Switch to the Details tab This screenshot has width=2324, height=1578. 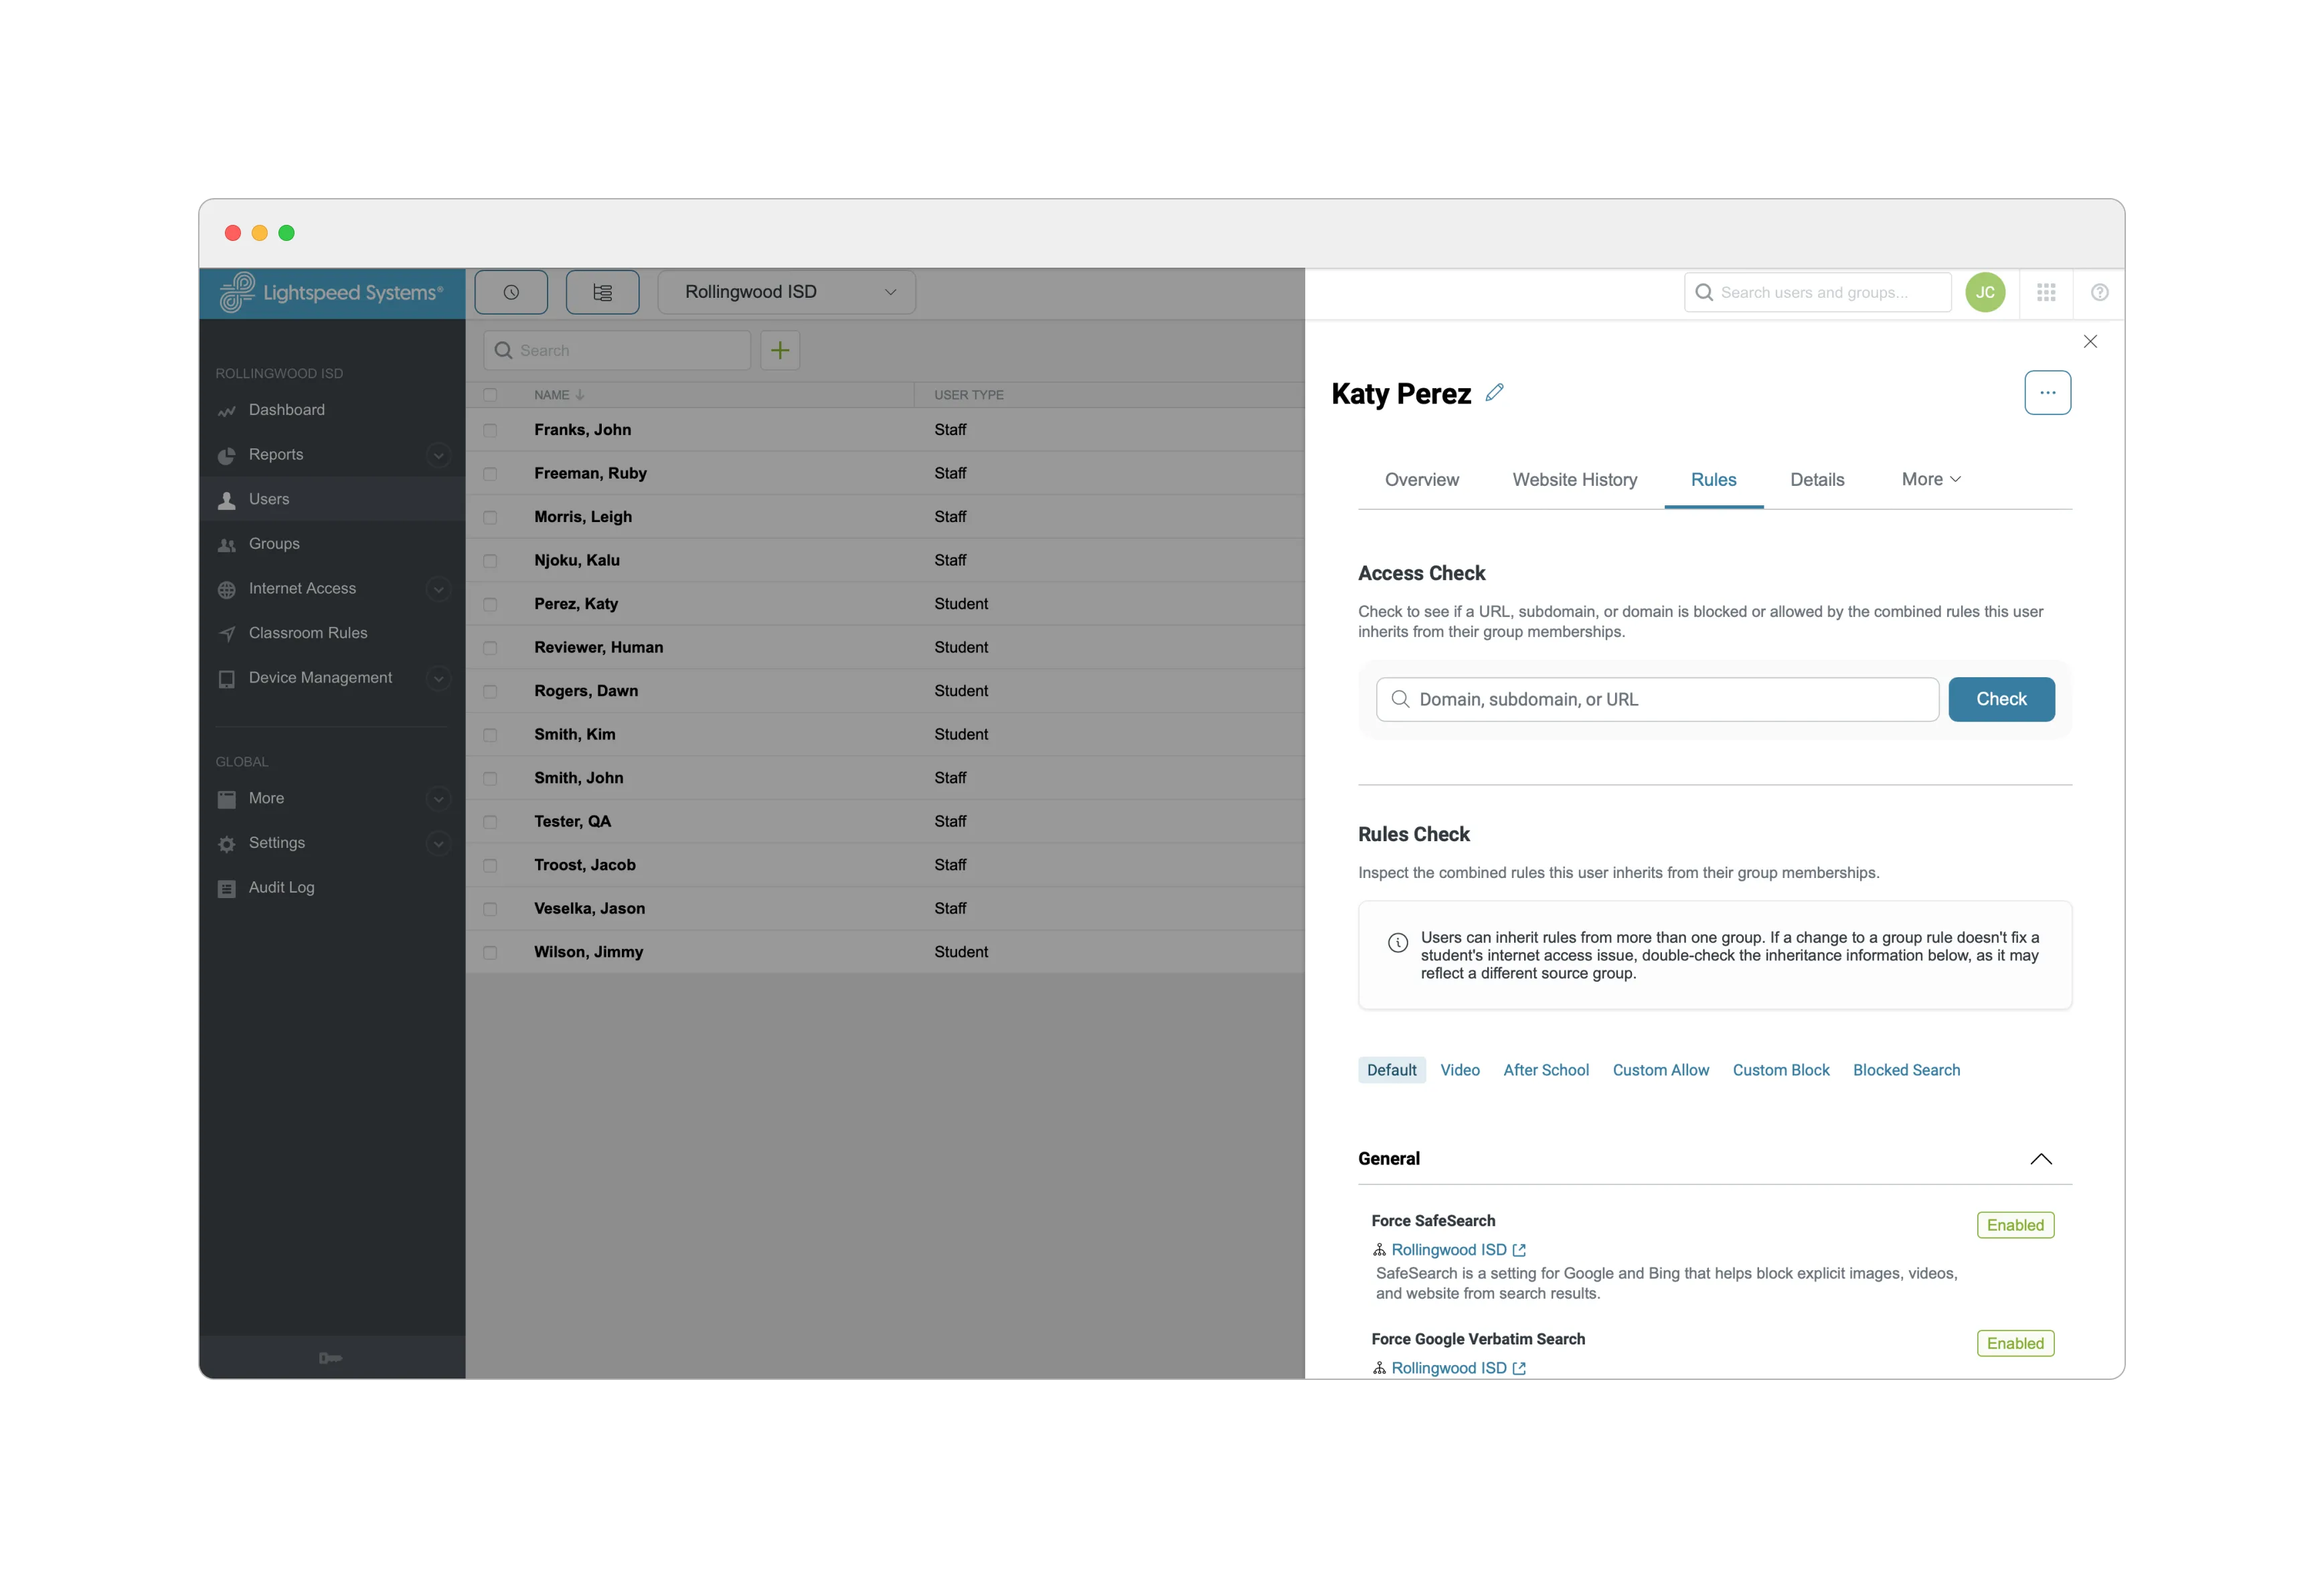point(1816,480)
